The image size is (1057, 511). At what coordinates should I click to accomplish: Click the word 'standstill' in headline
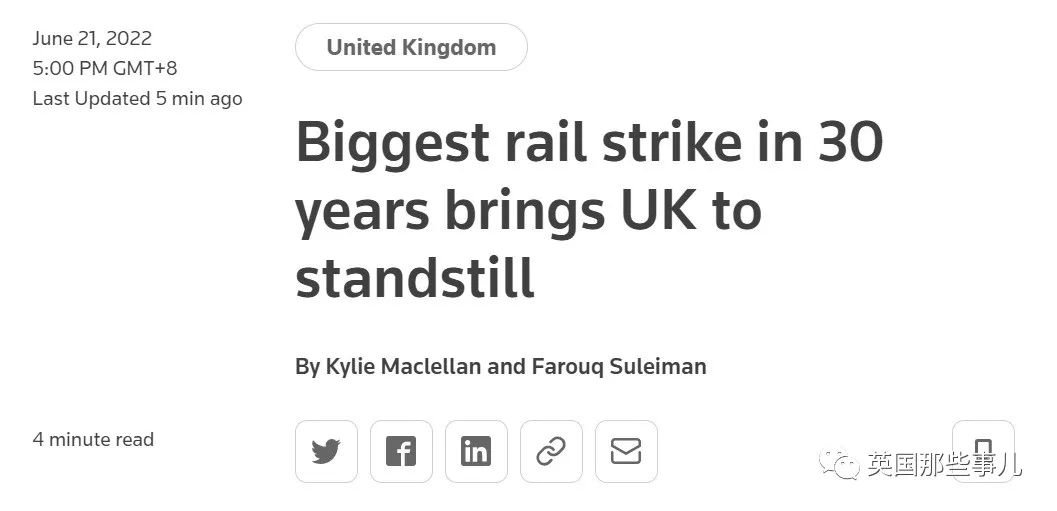[x=415, y=278]
